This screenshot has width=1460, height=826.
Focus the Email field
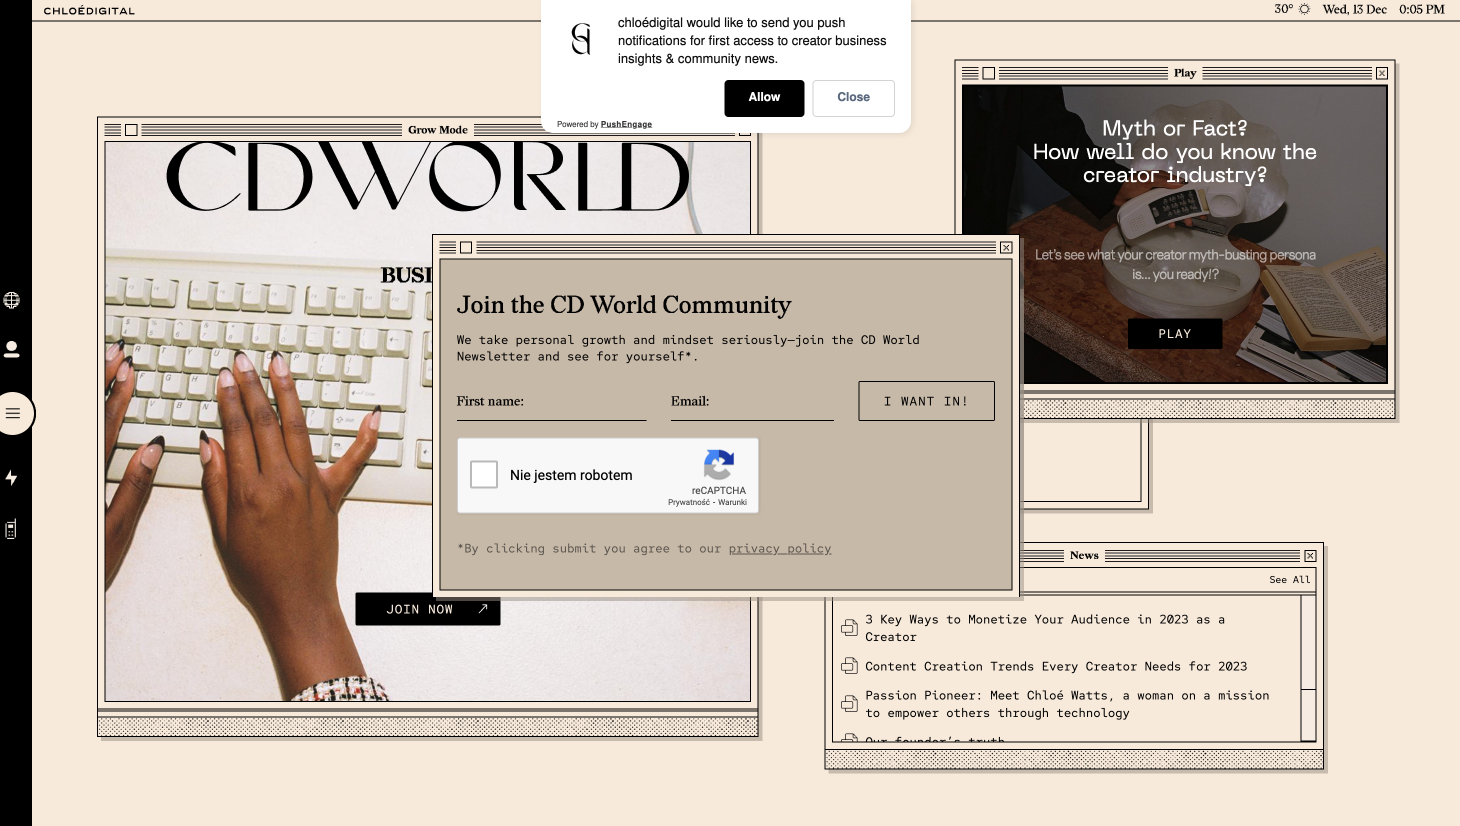pyautogui.click(x=752, y=402)
